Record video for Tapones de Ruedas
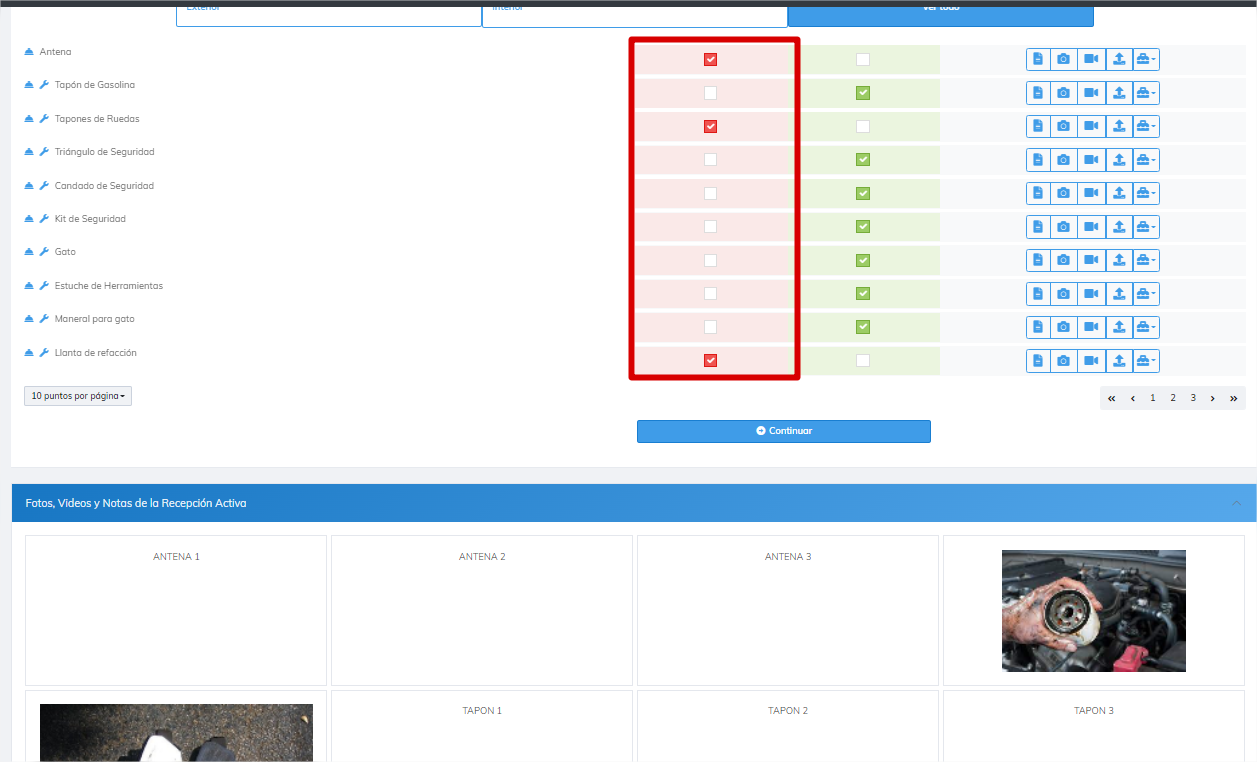The height and width of the screenshot is (762, 1257). tap(1091, 127)
